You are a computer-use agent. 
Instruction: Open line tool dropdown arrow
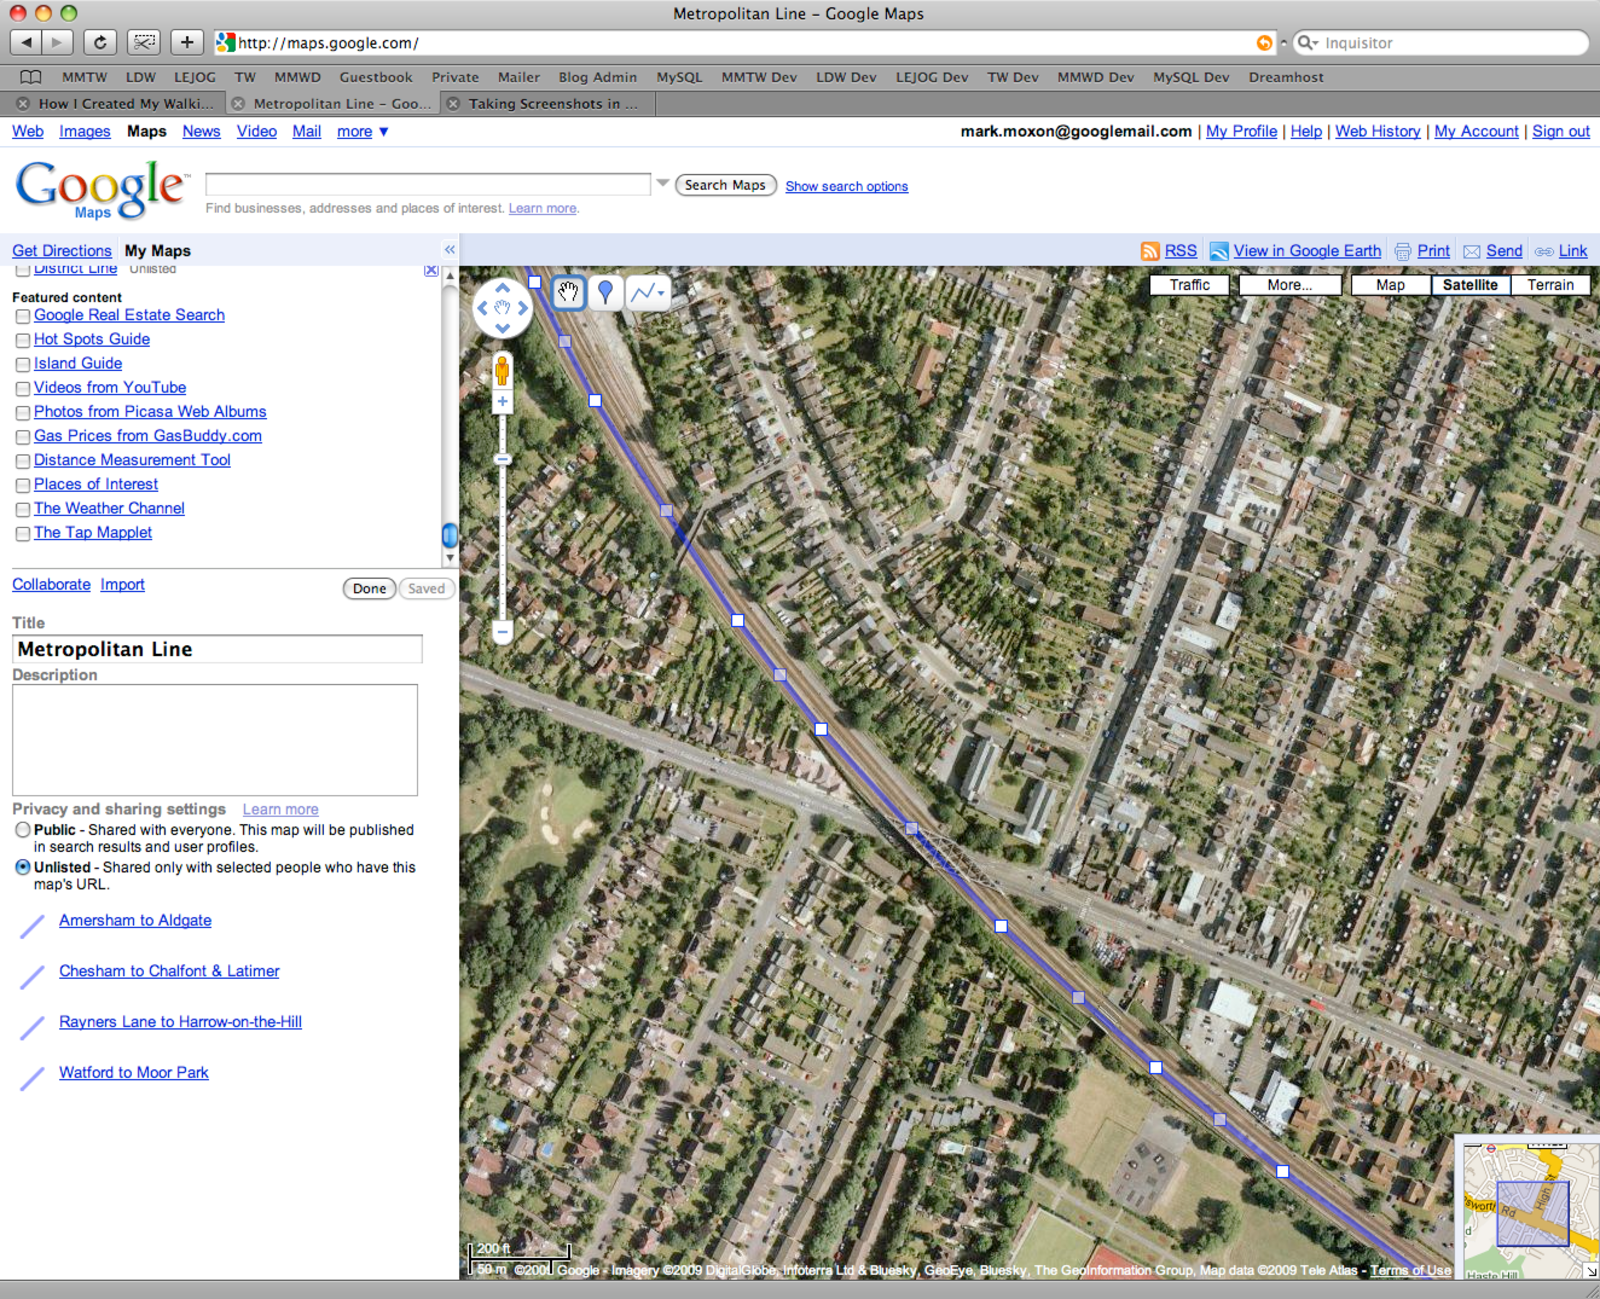[661, 293]
